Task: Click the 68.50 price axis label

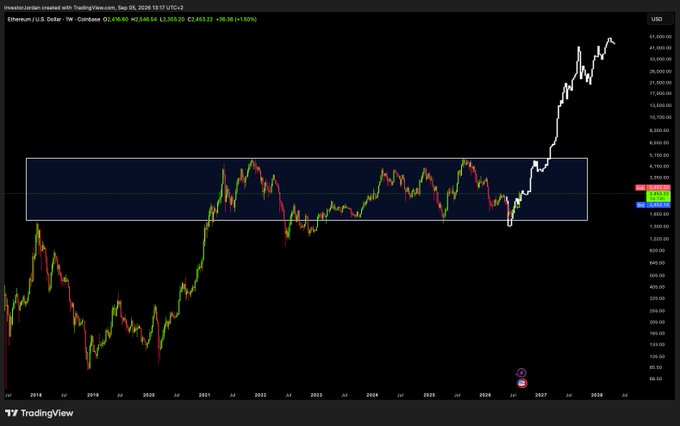Action: pos(656,379)
